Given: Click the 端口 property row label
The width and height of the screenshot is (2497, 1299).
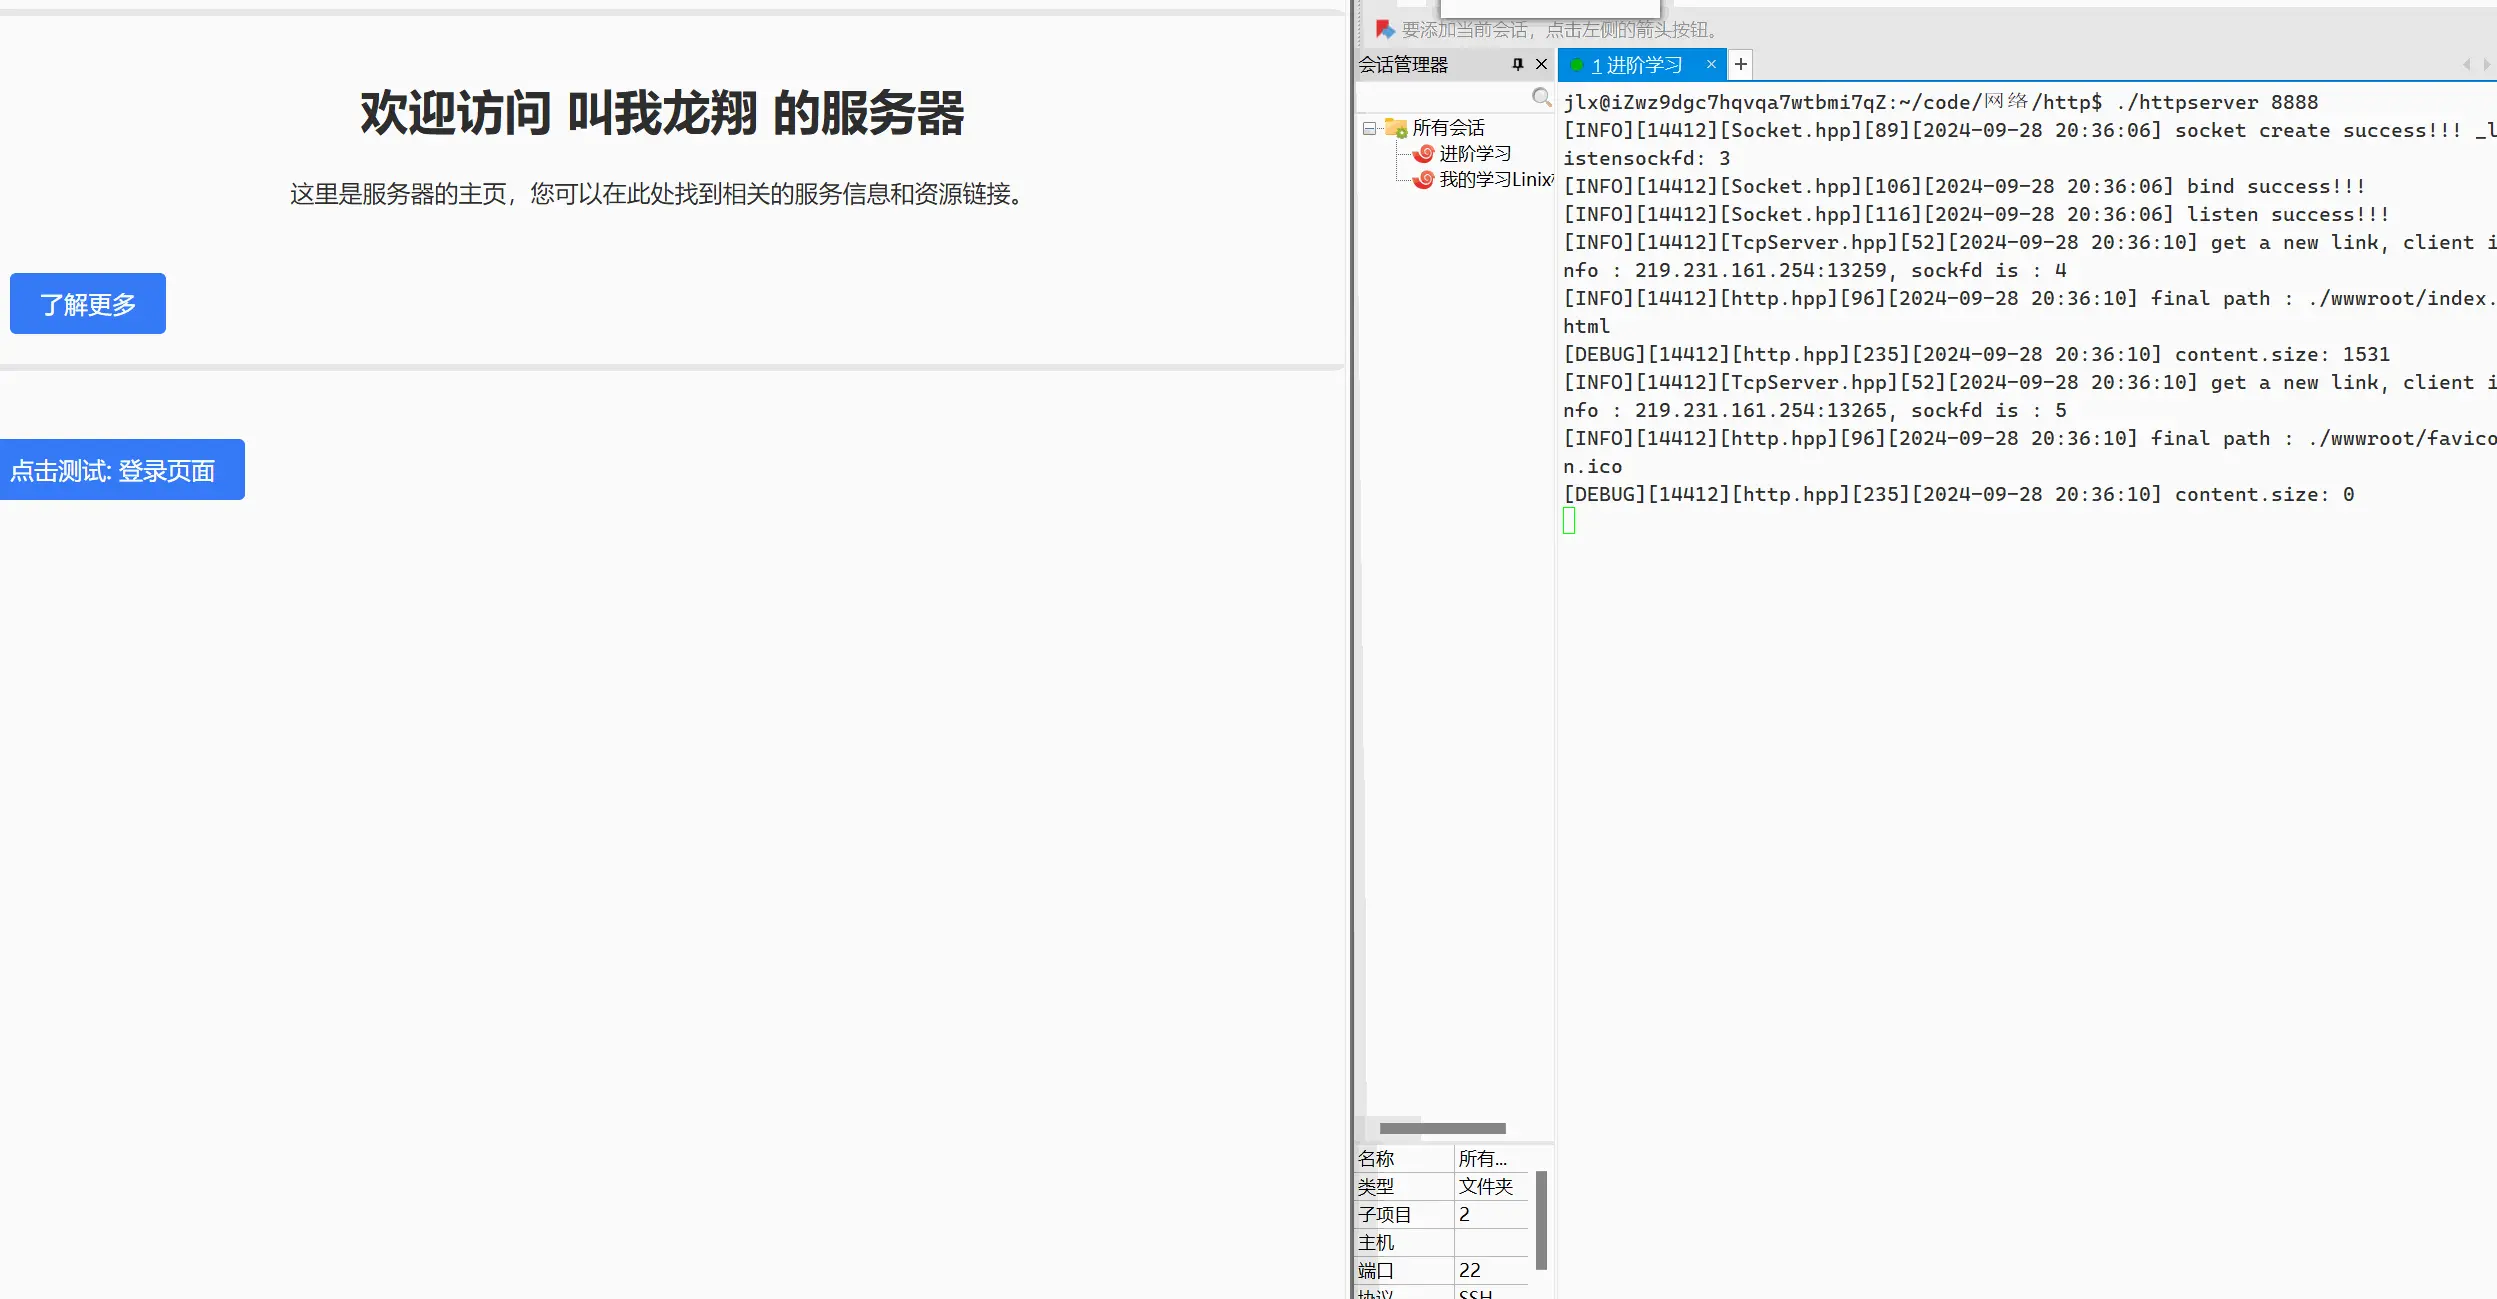Looking at the screenshot, I should (x=1376, y=1271).
